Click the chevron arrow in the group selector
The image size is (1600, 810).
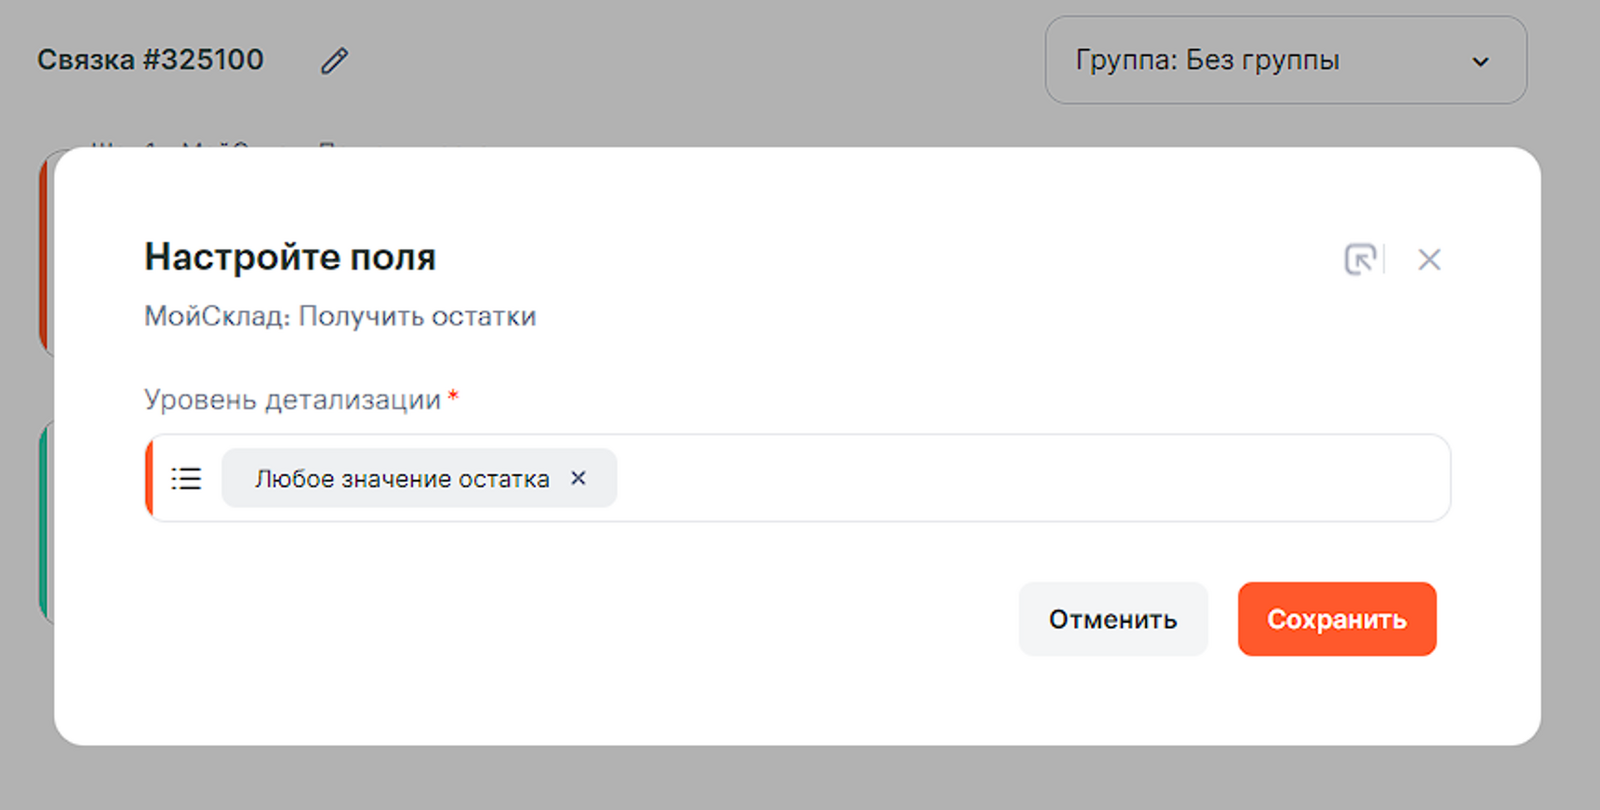click(x=1480, y=62)
